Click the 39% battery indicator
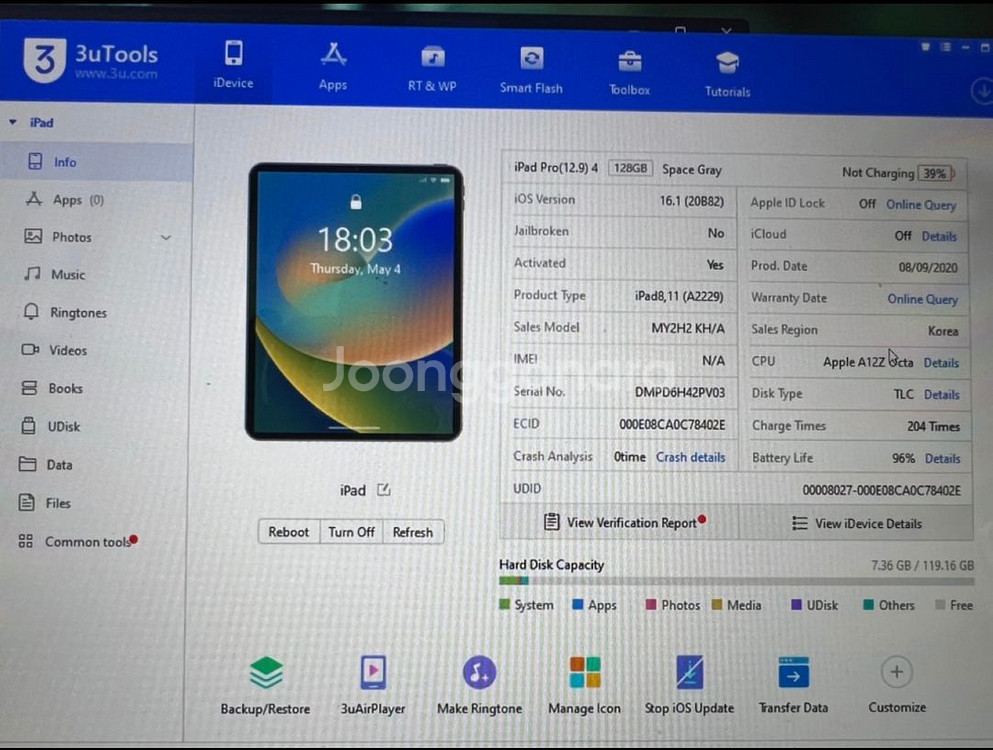This screenshot has width=993, height=750. pyautogui.click(x=935, y=173)
